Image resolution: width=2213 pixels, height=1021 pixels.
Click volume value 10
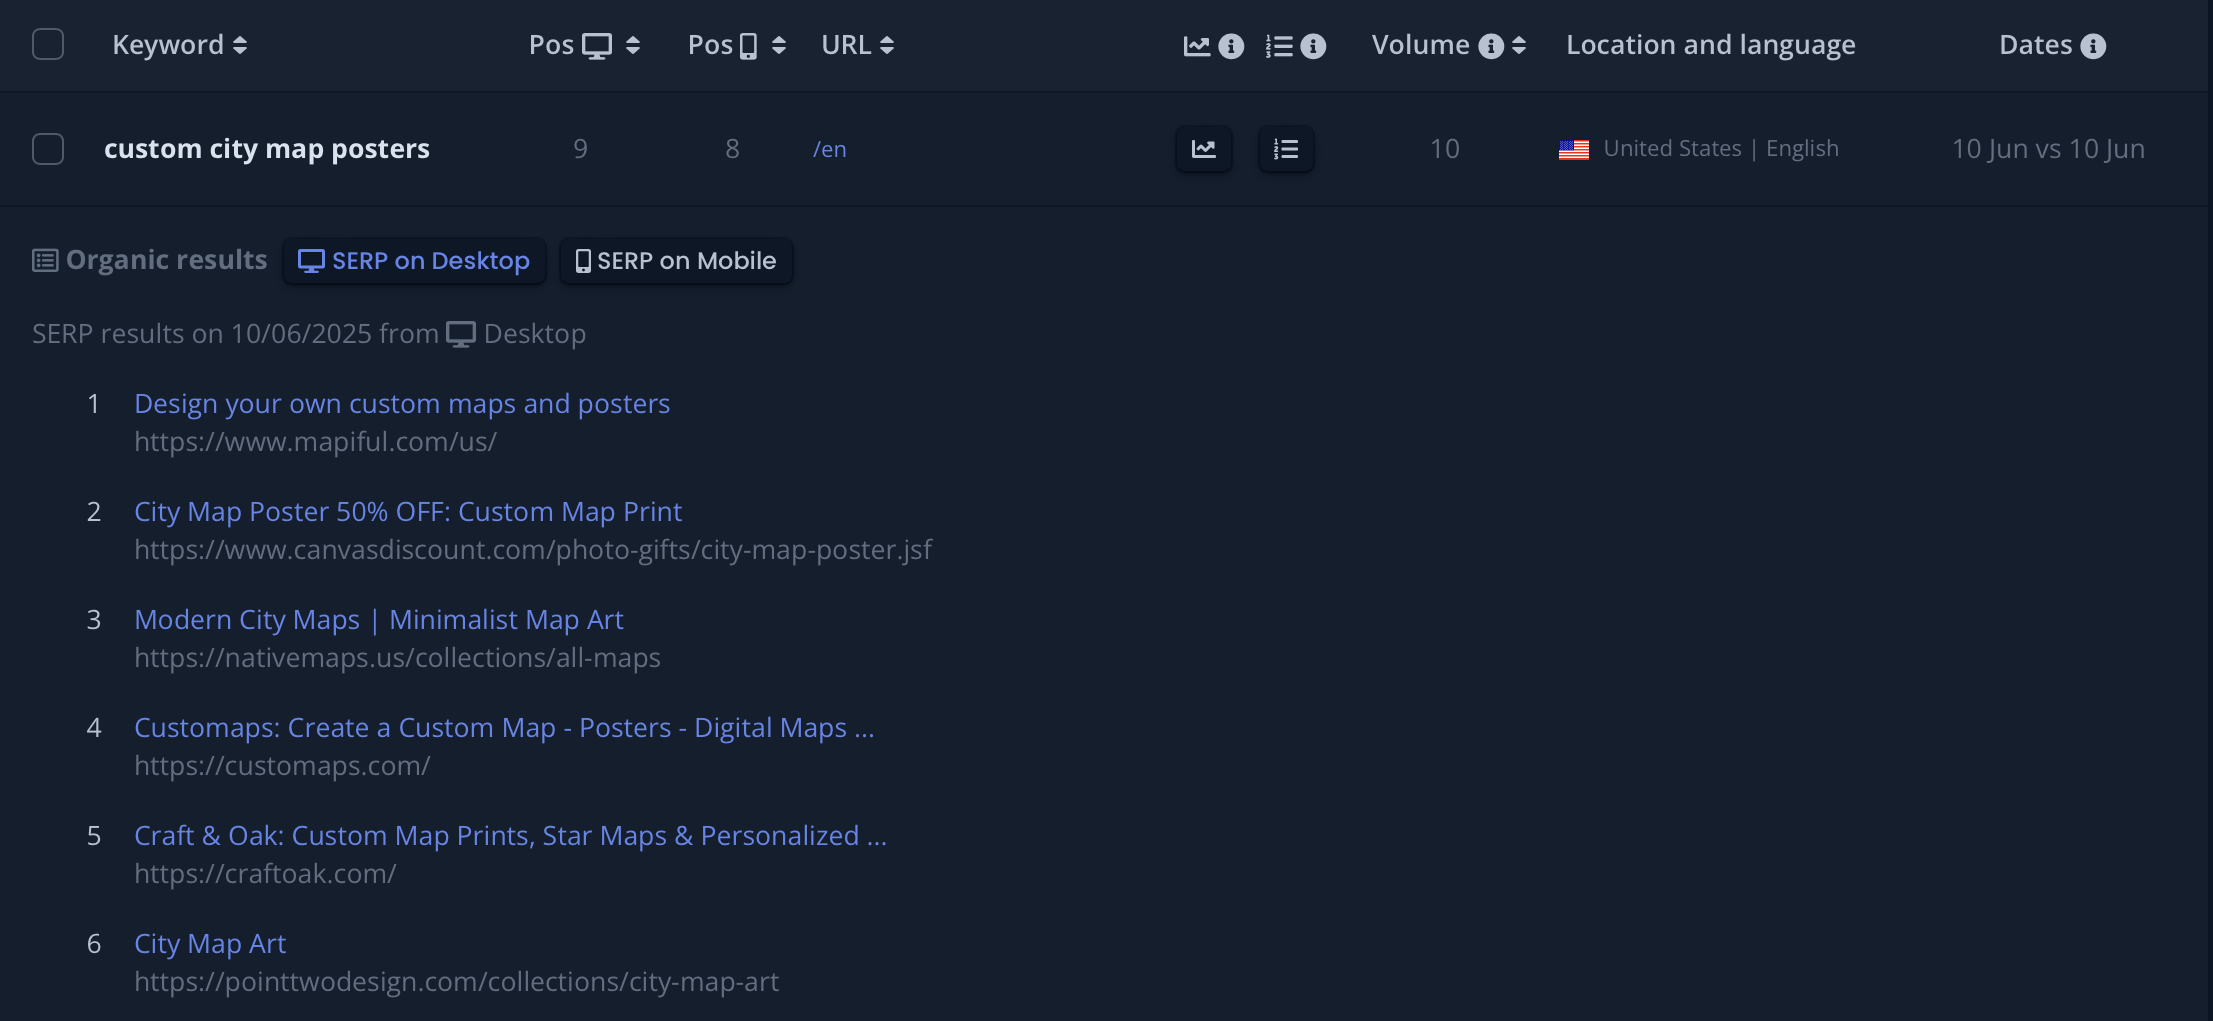point(1445,149)
